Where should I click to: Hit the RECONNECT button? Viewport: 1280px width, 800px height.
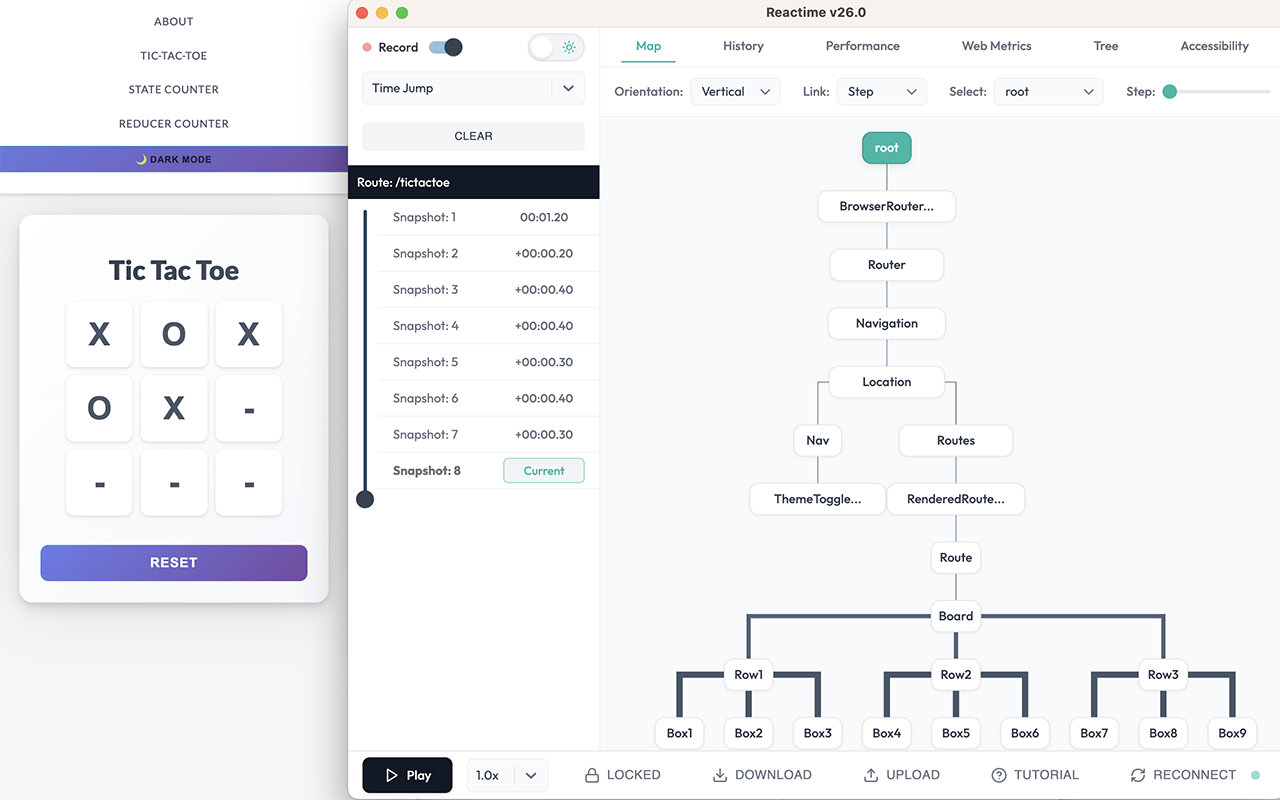[x=1183, y=775]
